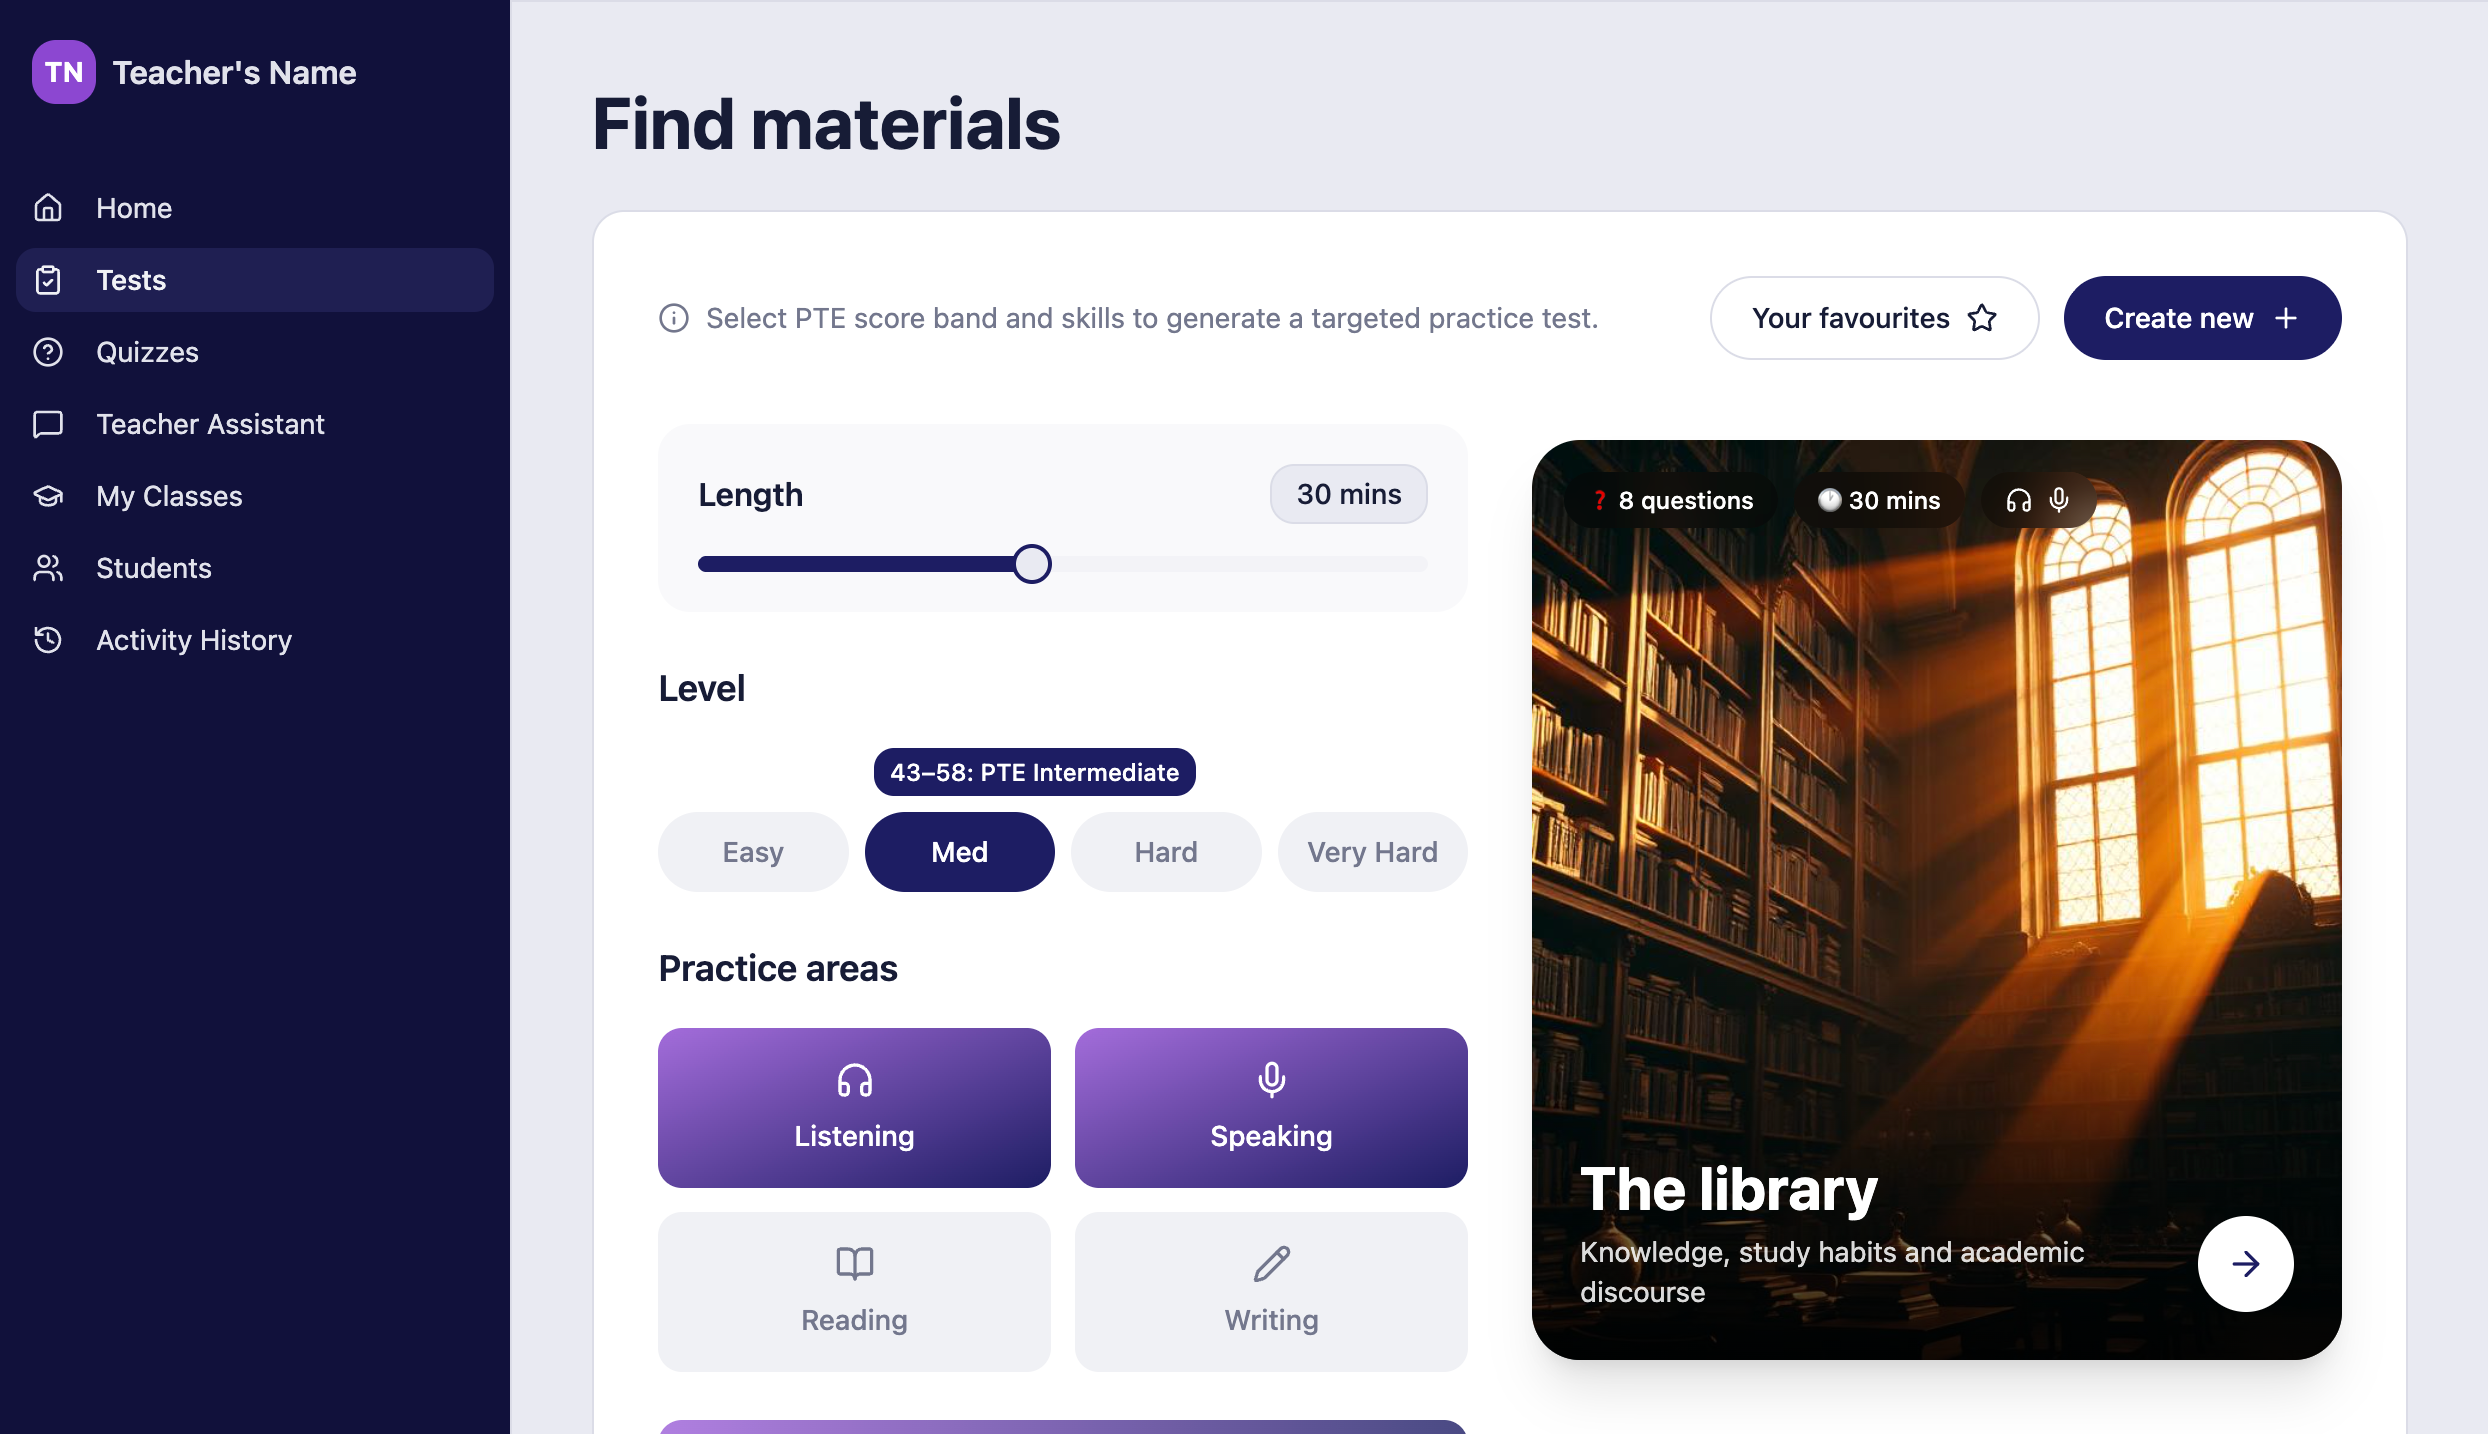Go to Tests in sidebar

pos(255,280)
